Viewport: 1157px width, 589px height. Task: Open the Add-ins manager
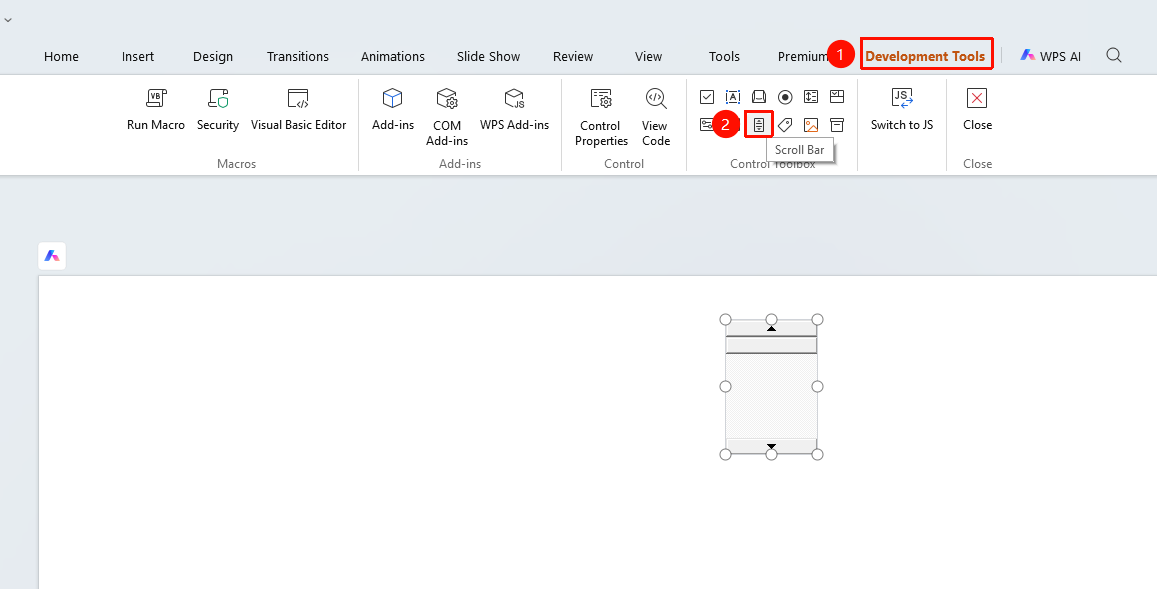pos(393,110)
